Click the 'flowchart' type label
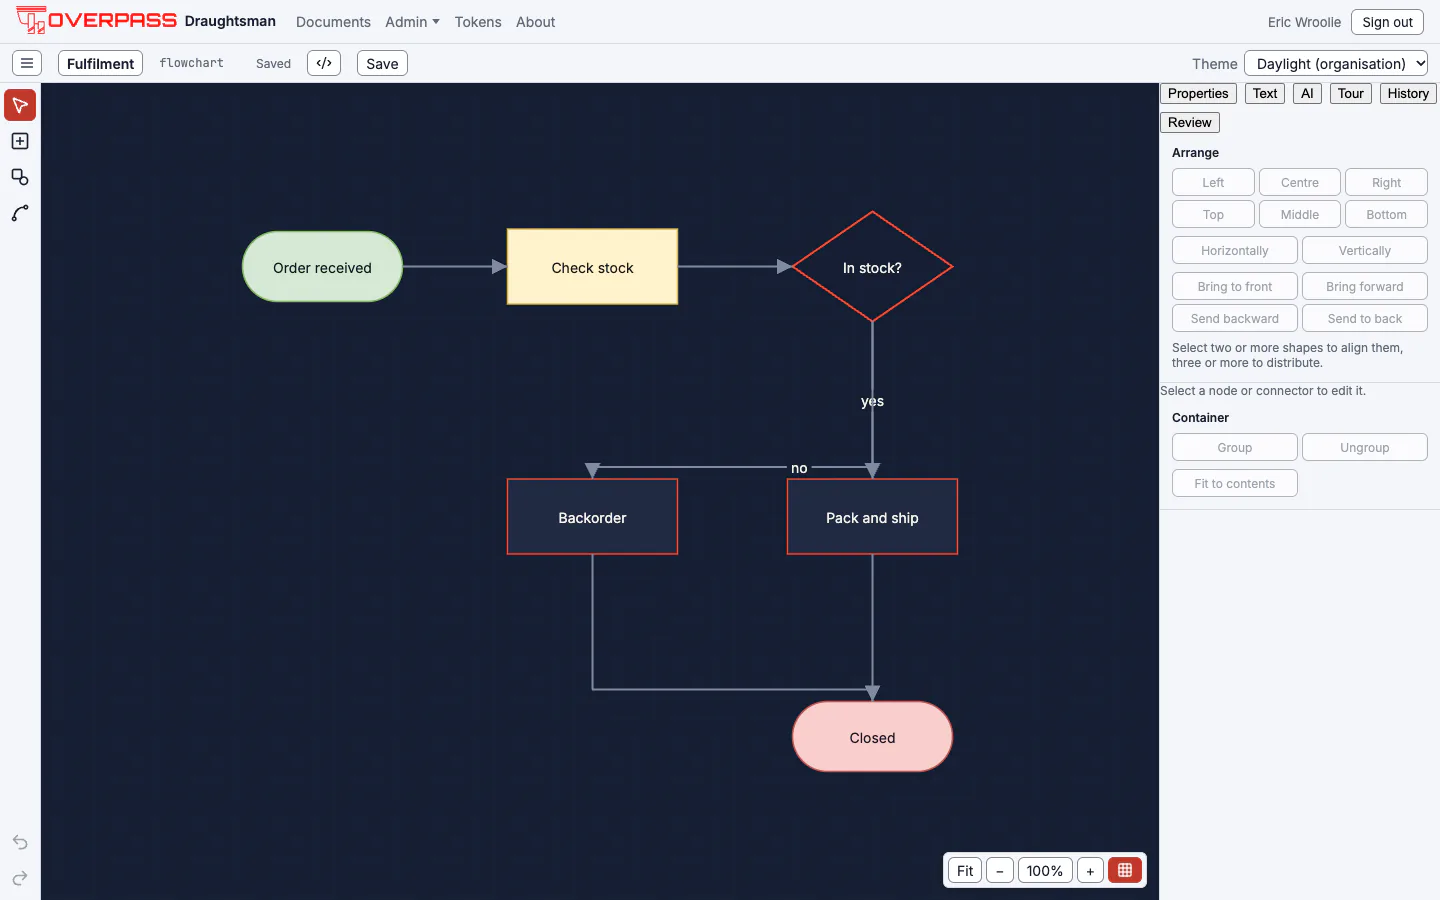The height and width of the screenshot is (900, 1440). pos(191,63)
